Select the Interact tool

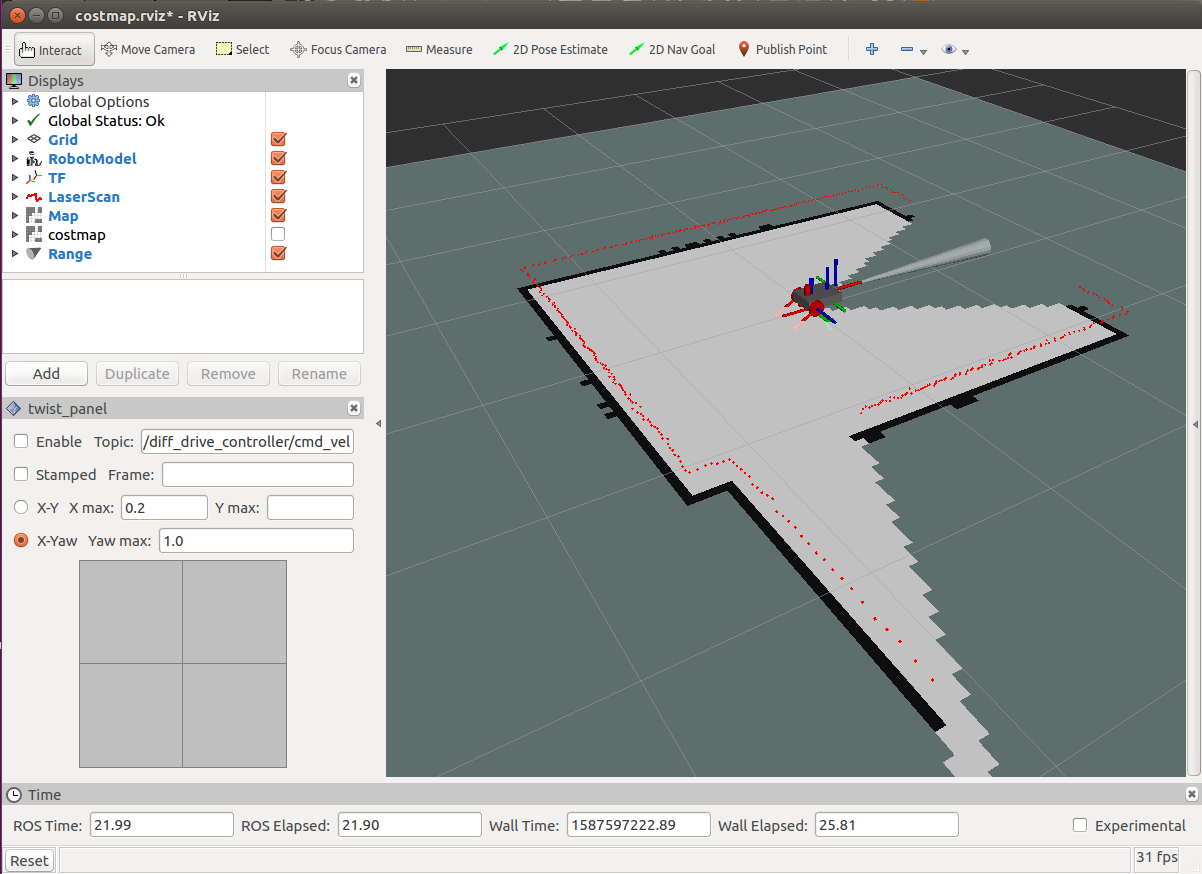(54, 49)
